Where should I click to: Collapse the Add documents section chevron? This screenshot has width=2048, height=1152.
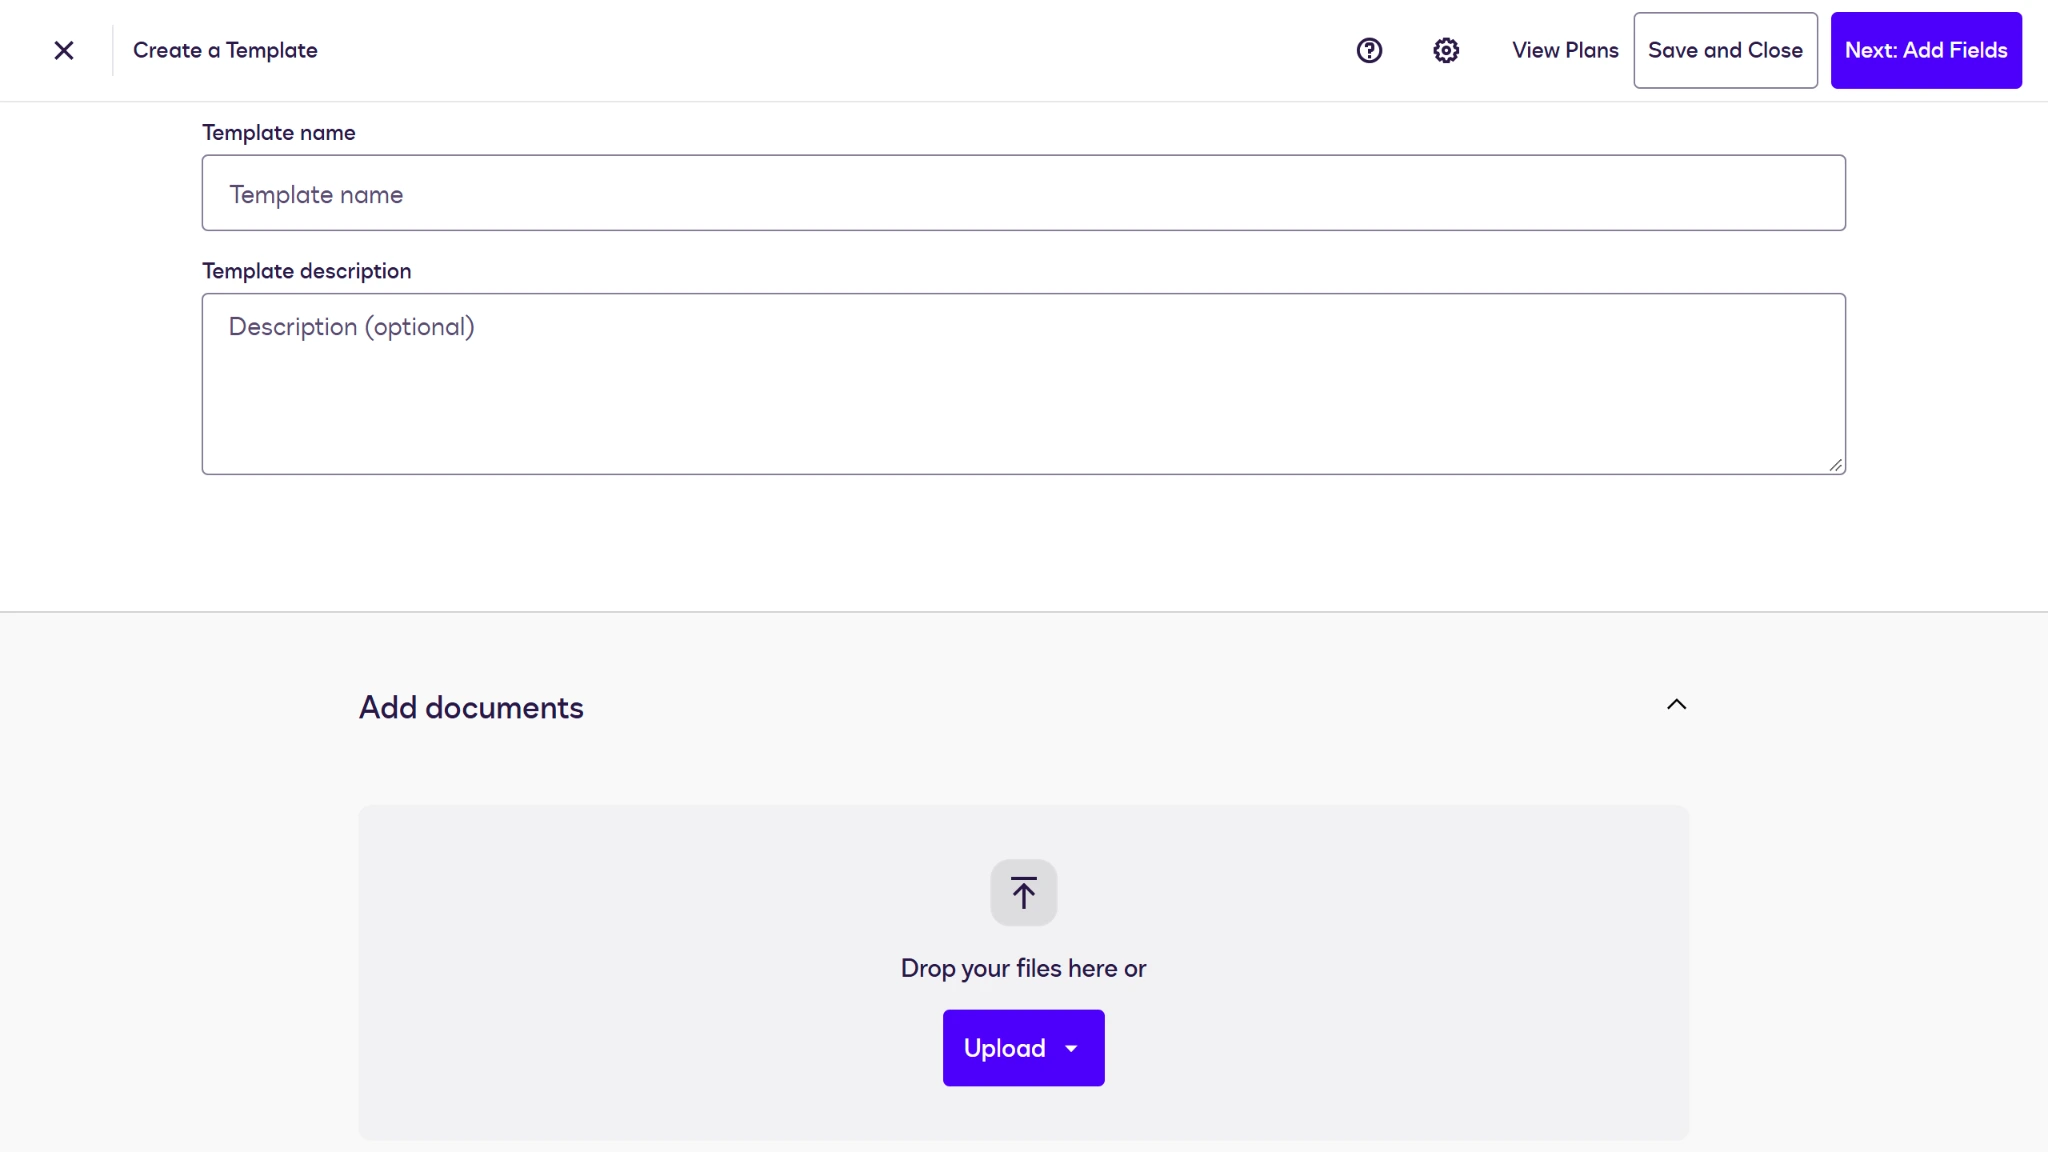click(x=1676, y=705)
